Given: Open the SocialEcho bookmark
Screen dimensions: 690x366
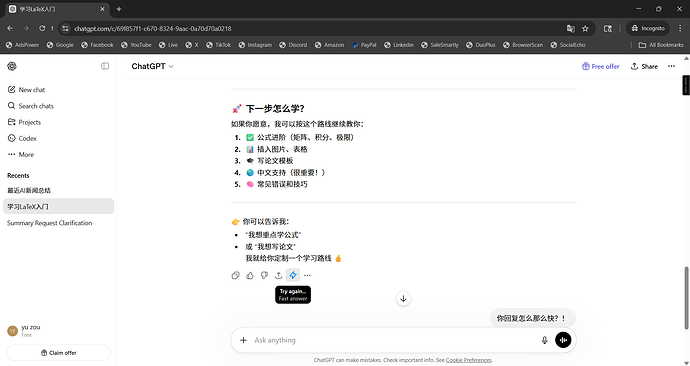Looking at the screenshot, I should point(568,45).
